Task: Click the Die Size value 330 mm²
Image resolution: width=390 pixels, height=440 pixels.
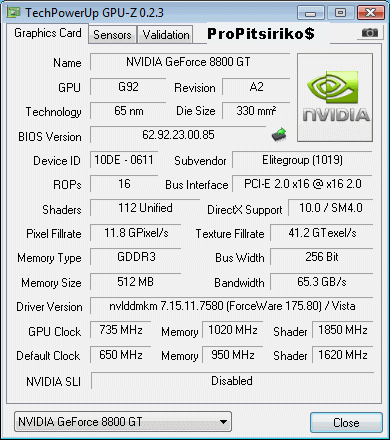Action: click(256, 111)
